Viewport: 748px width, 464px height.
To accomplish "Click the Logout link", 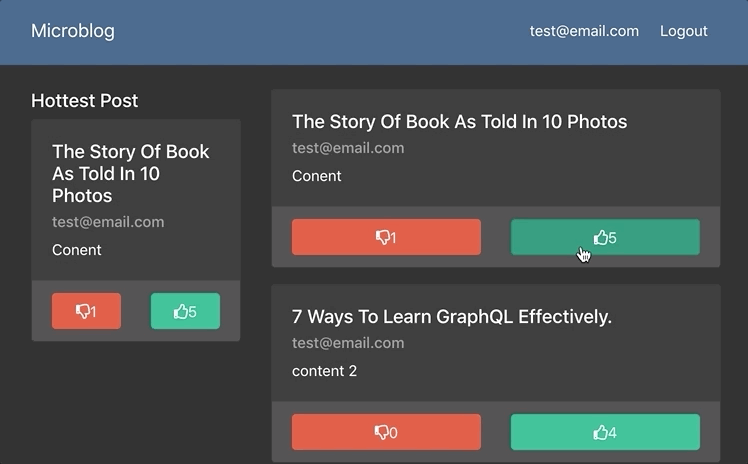I will [x=683, y=31].
